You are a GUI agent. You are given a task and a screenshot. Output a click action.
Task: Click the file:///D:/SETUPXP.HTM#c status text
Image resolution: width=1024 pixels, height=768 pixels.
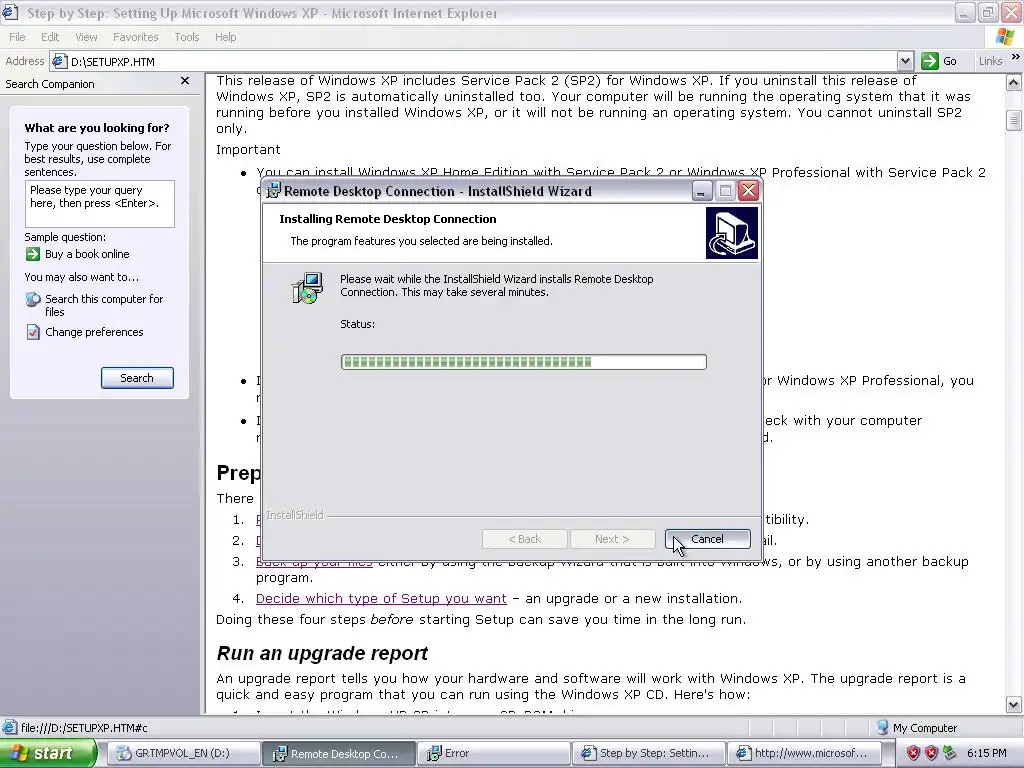(x=84, y=728)
